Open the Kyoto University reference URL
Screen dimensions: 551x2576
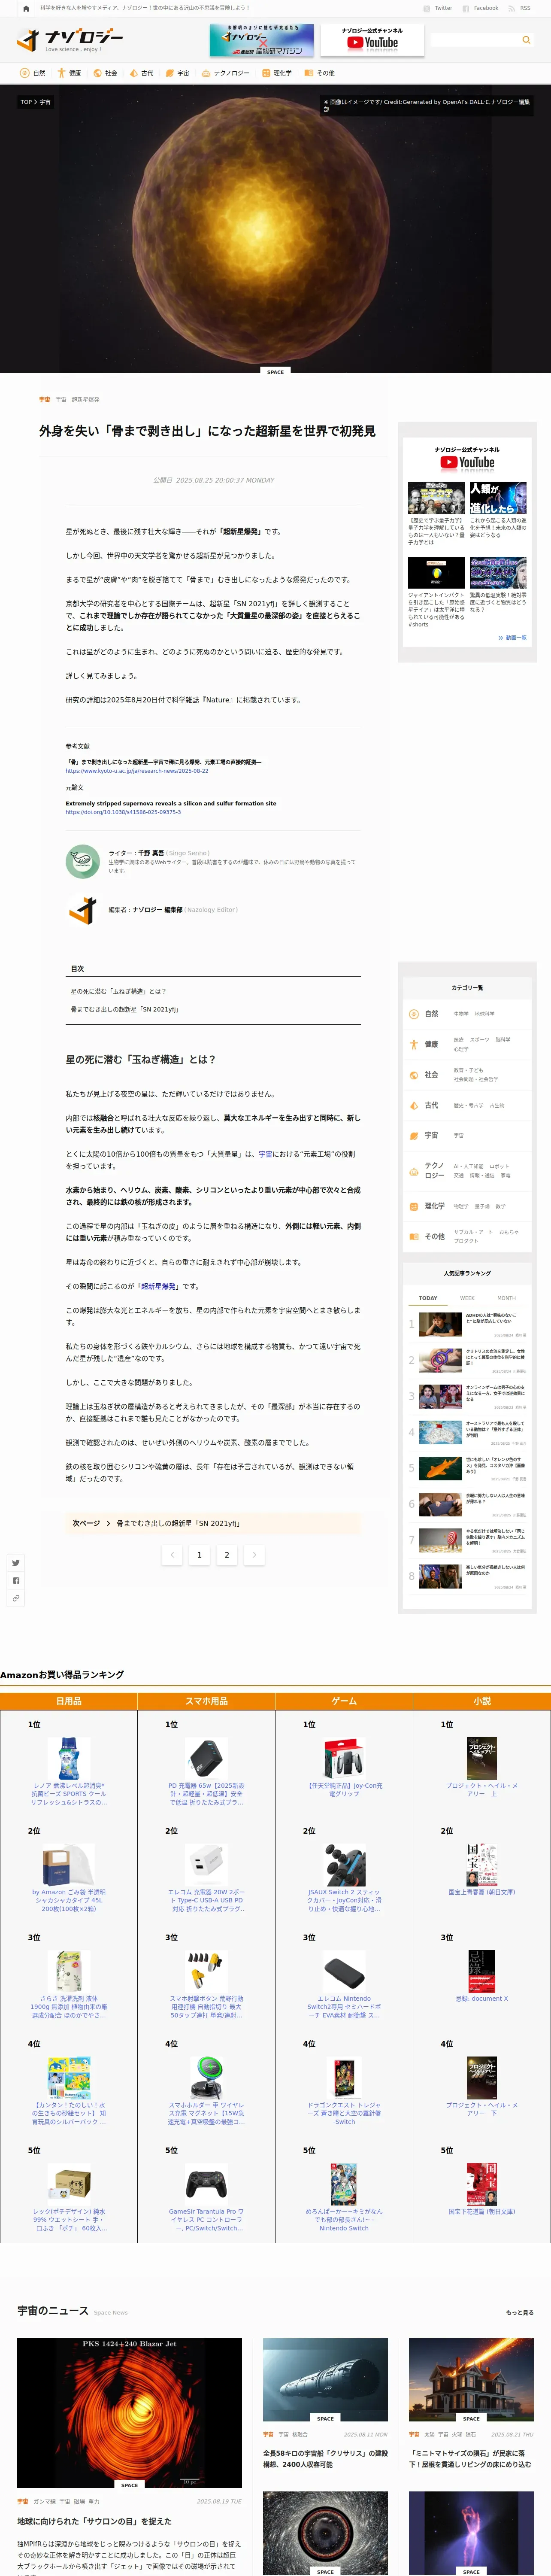137,771
